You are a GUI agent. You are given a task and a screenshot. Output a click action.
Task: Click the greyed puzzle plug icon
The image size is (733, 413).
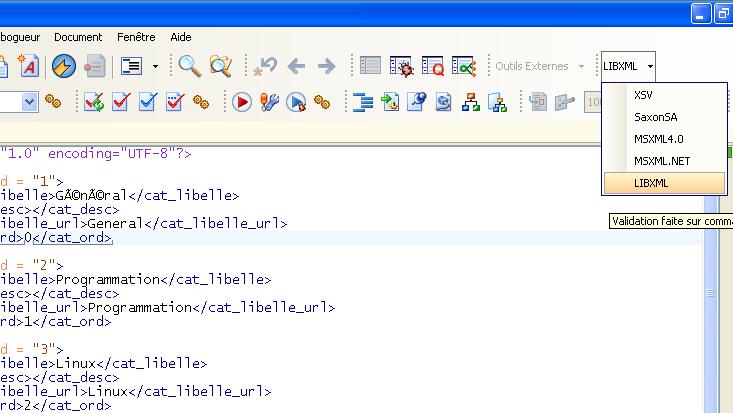point(565,102)
